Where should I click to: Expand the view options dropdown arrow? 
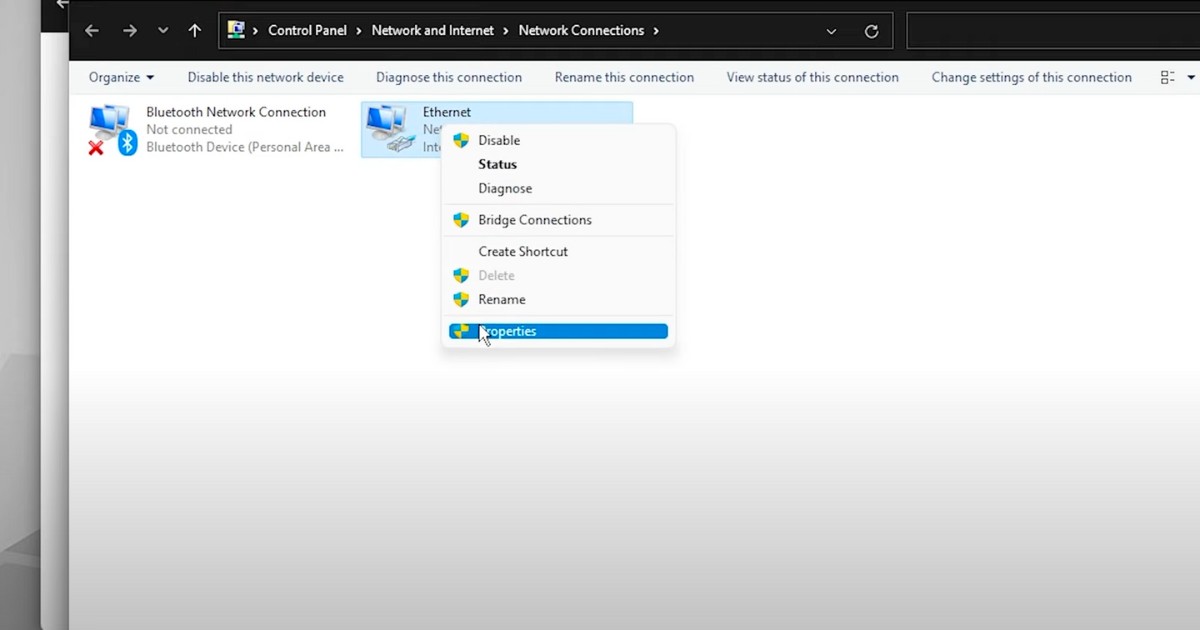pos(1191,77)
